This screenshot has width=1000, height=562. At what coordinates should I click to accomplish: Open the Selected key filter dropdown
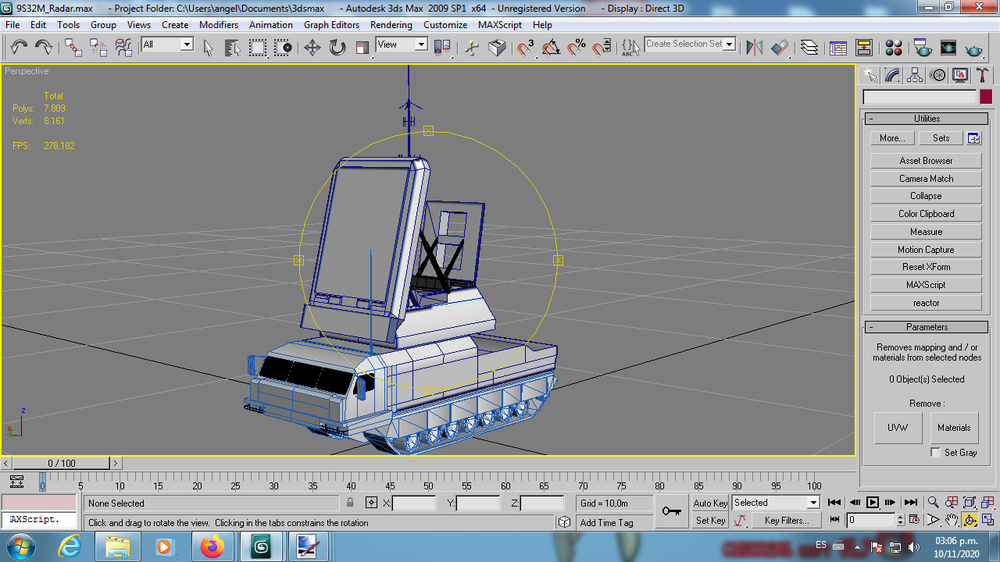click(776, 503)
